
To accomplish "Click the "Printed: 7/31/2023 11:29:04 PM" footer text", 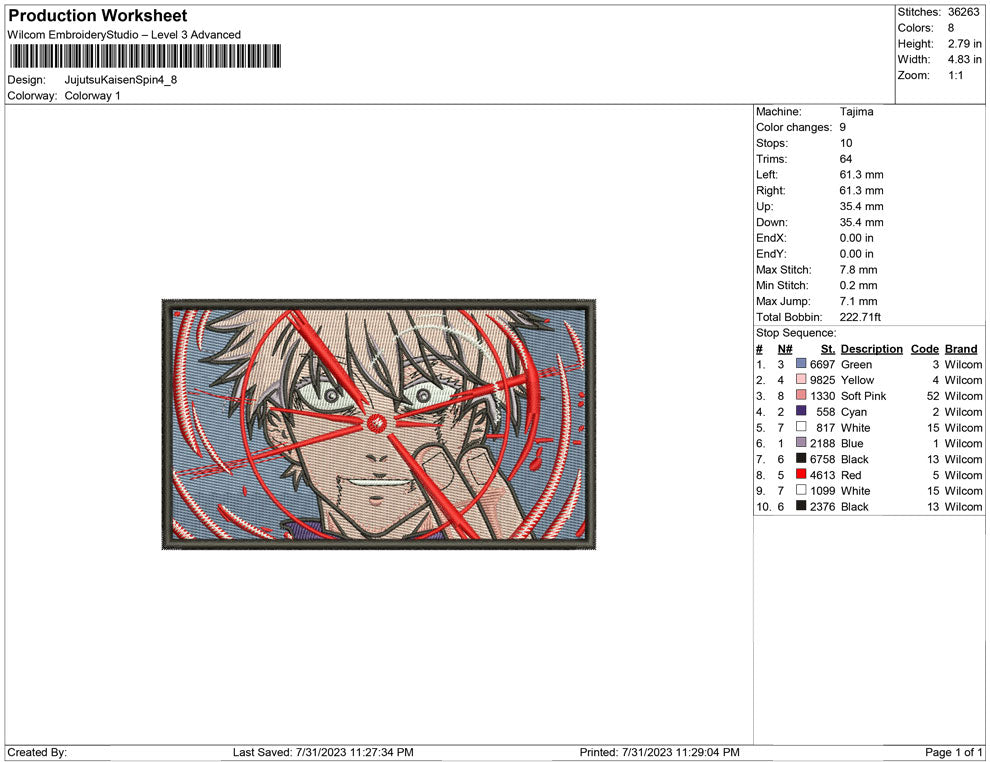I will [x=659, y=751].
